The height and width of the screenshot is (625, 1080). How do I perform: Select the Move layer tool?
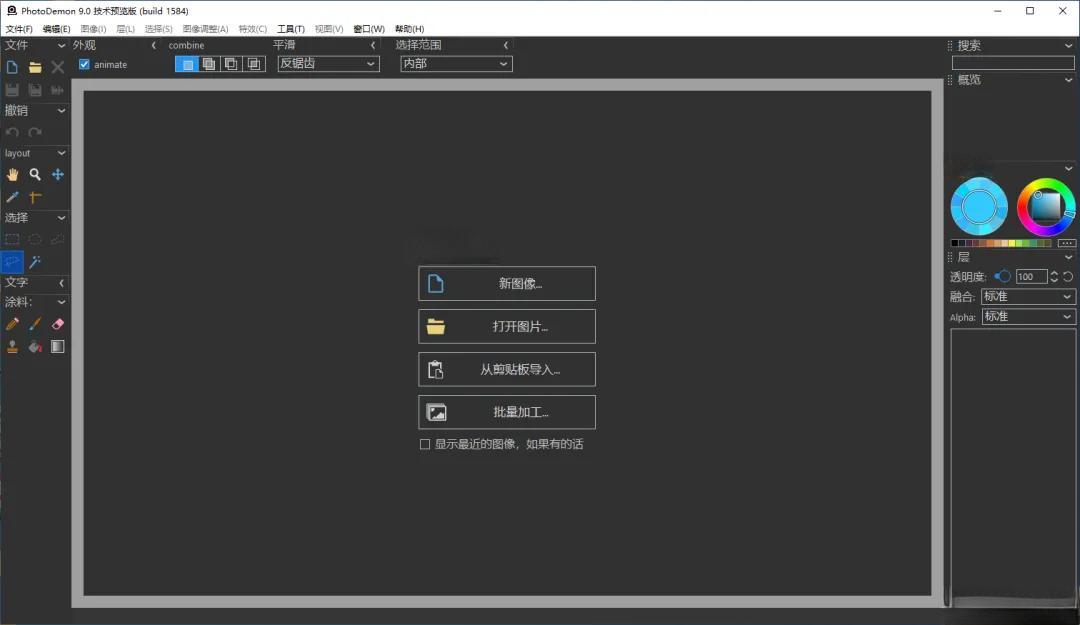coord(58,174)
